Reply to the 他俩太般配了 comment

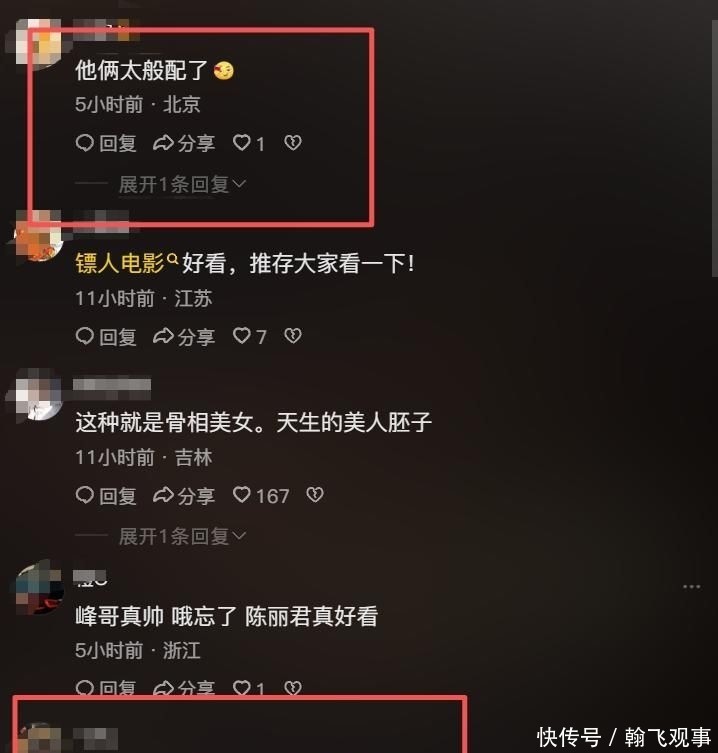tap(106, 143)
